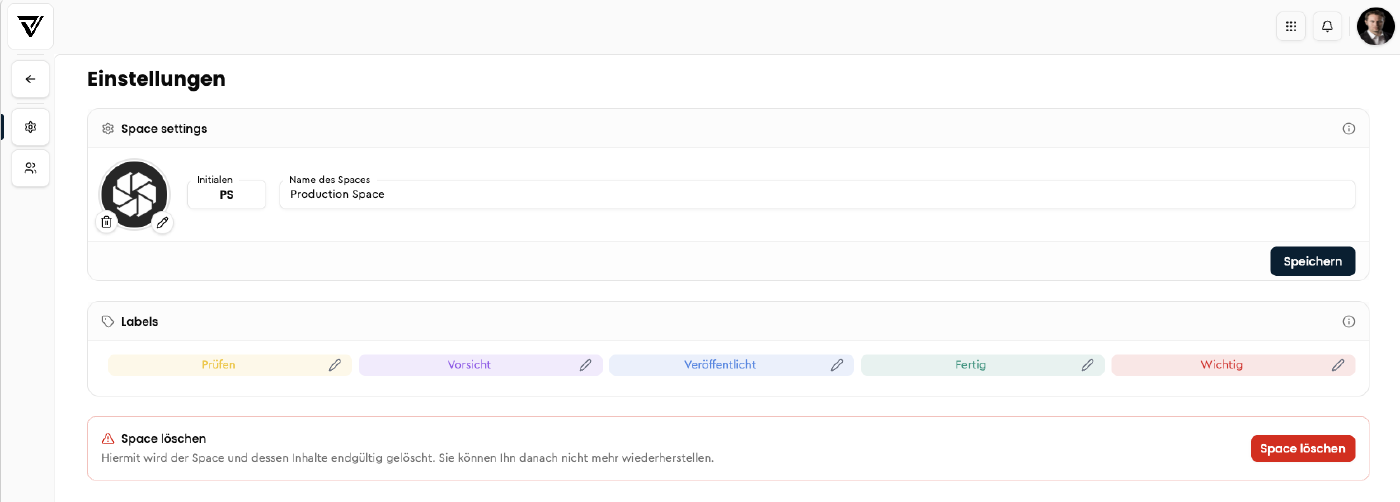
Task: Open the apps grid menu
Action: point(1291,27)
